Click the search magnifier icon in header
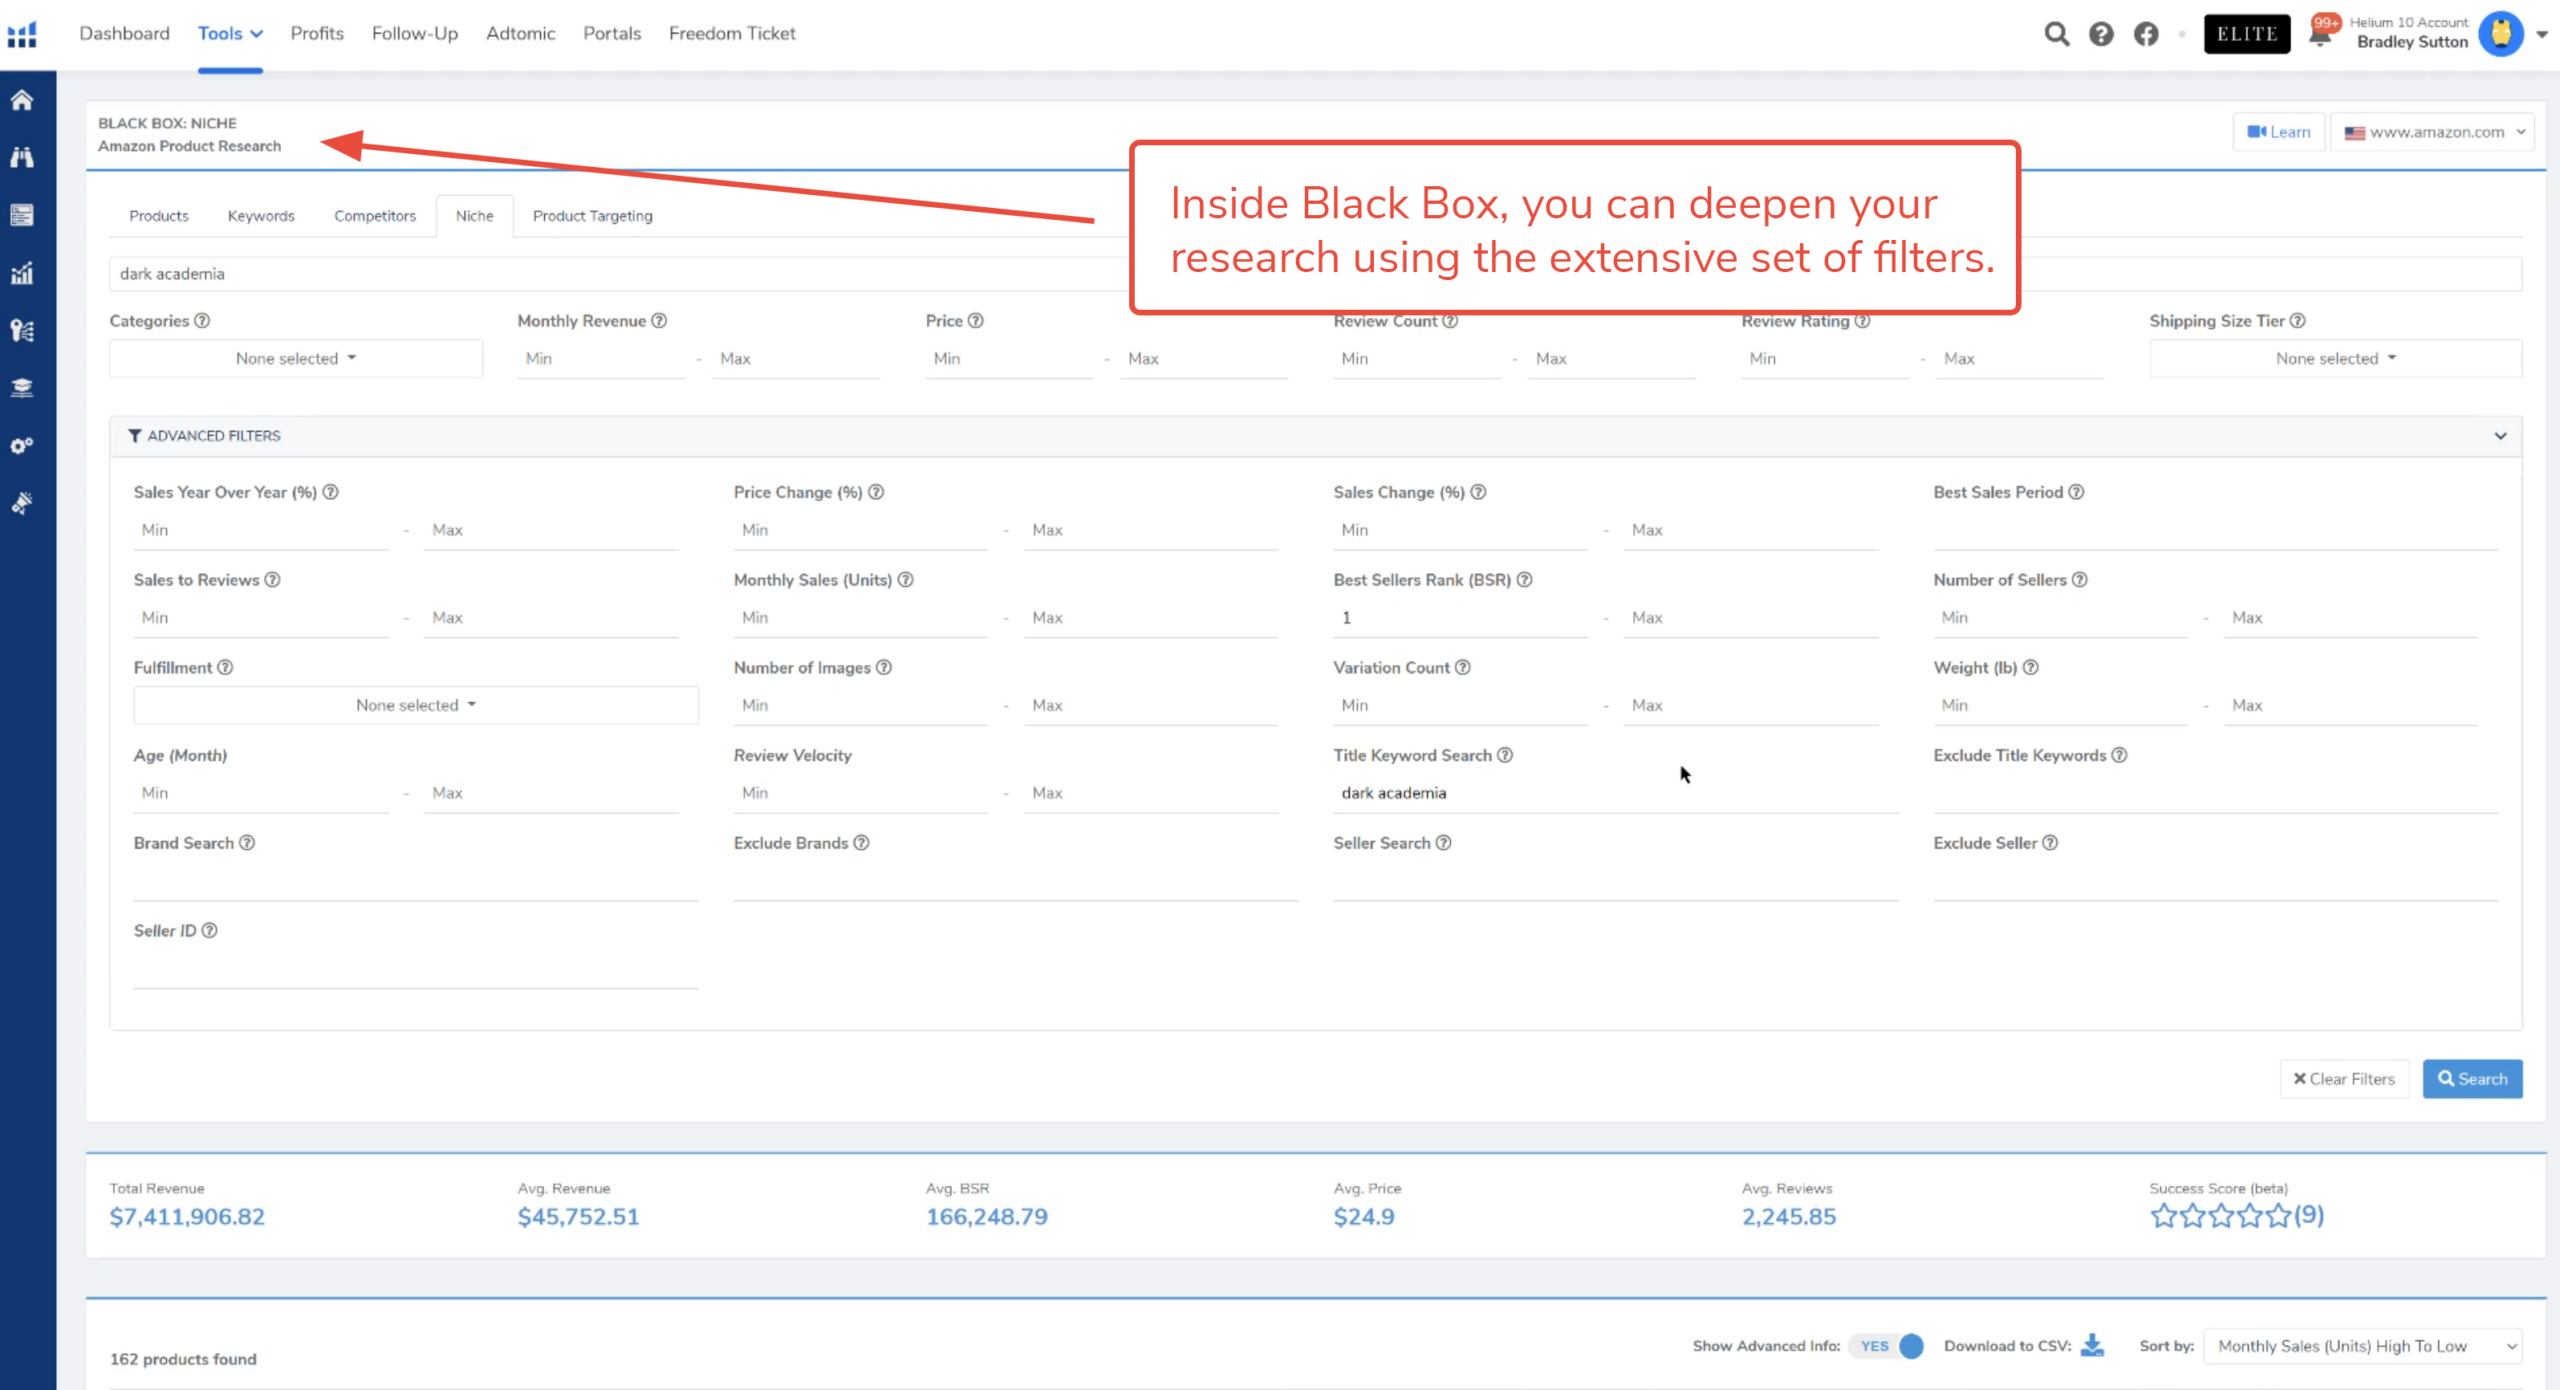This screenshot has height=1390, width=2560. click(x=2056, y=34)
